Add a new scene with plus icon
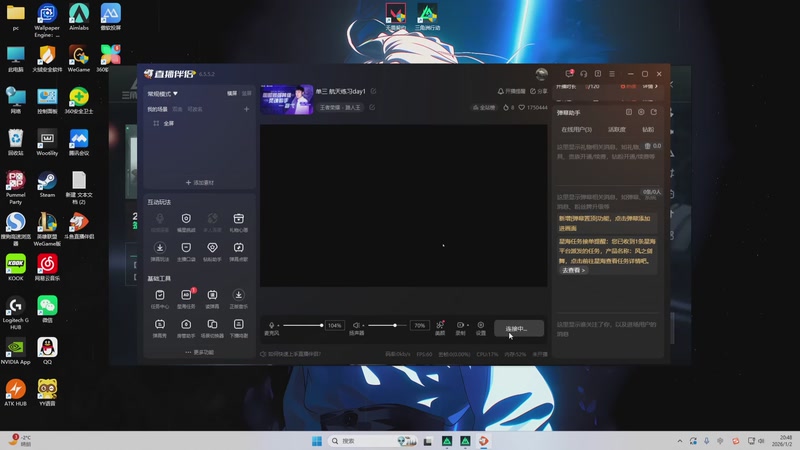 246,109
